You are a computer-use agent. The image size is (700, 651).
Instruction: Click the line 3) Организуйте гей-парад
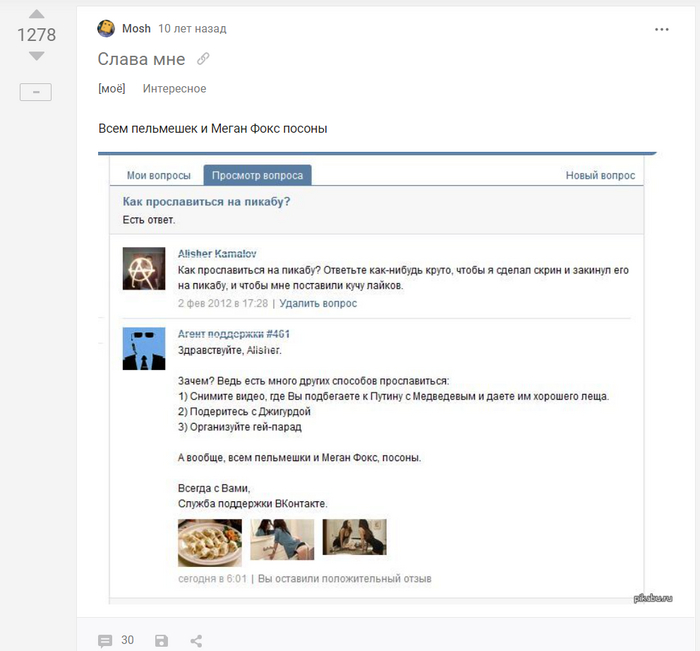click(x=240, y=427)
